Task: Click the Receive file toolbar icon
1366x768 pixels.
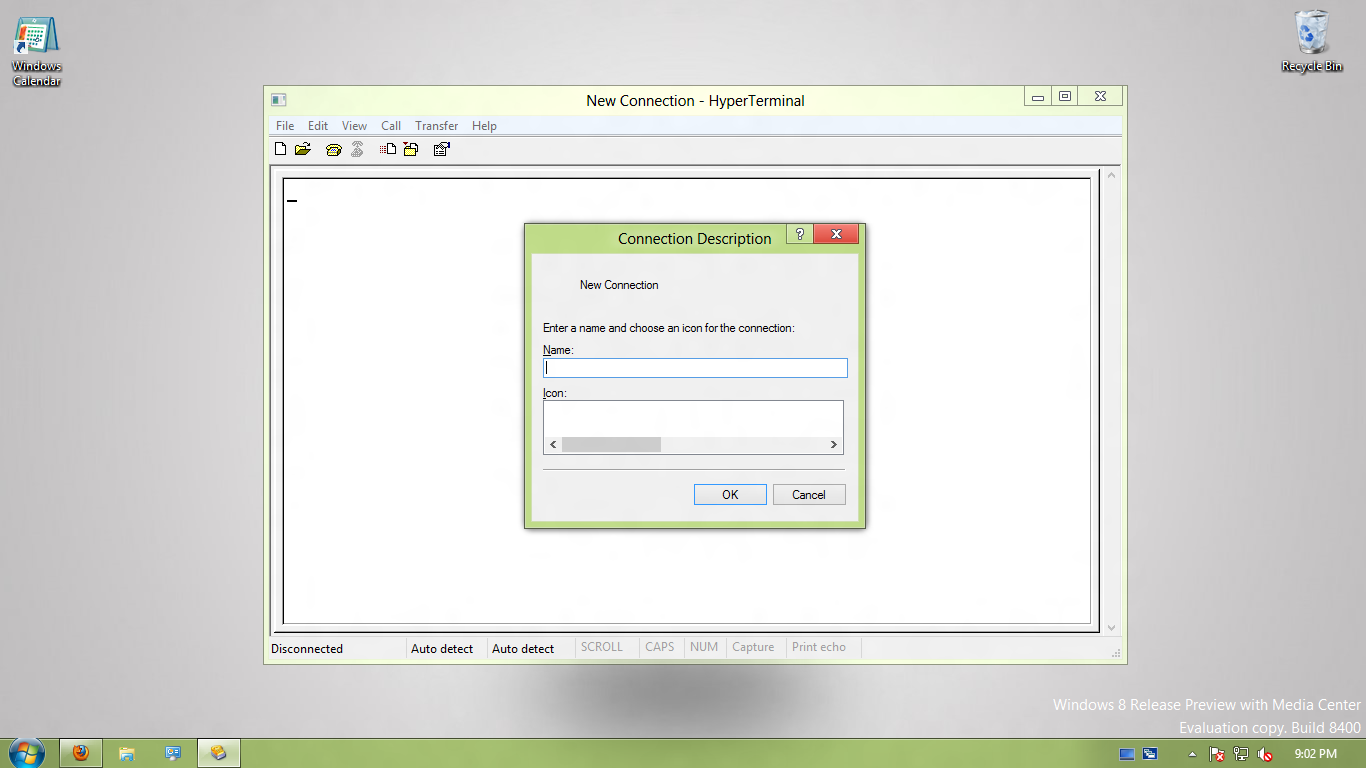Action: pyautogui.click(x=411, y=149)
